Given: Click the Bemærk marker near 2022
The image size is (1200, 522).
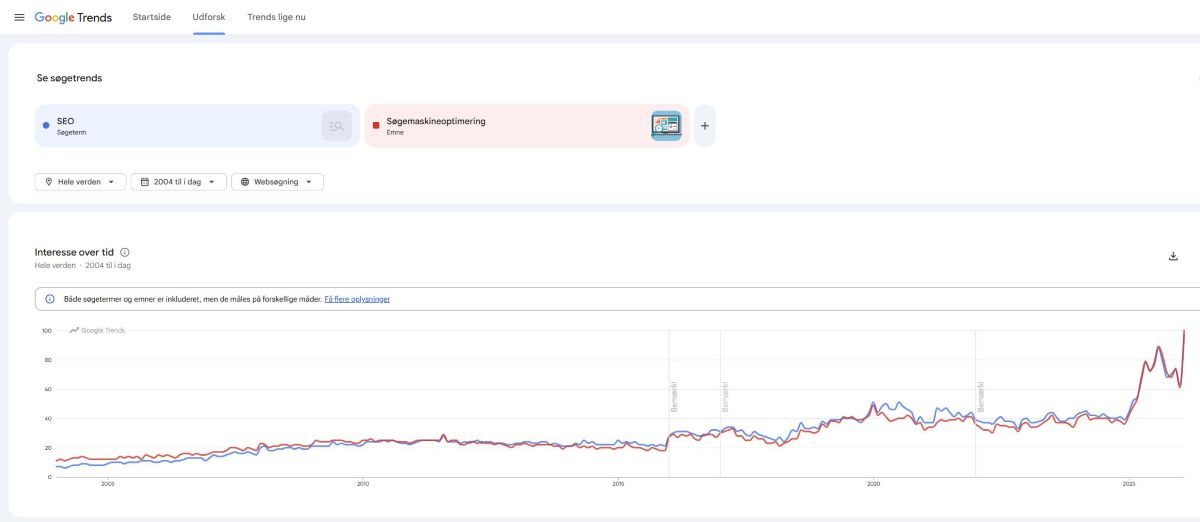Looking at the screenshot, I should 982,396.
